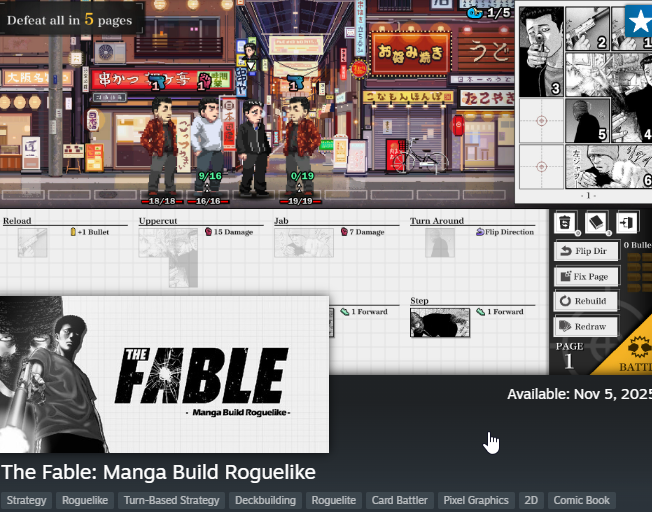Click the pink fist intent icon above white-shirt enemy
The height and width of the screenshot is (512, 652).
(x=204, y=81)
